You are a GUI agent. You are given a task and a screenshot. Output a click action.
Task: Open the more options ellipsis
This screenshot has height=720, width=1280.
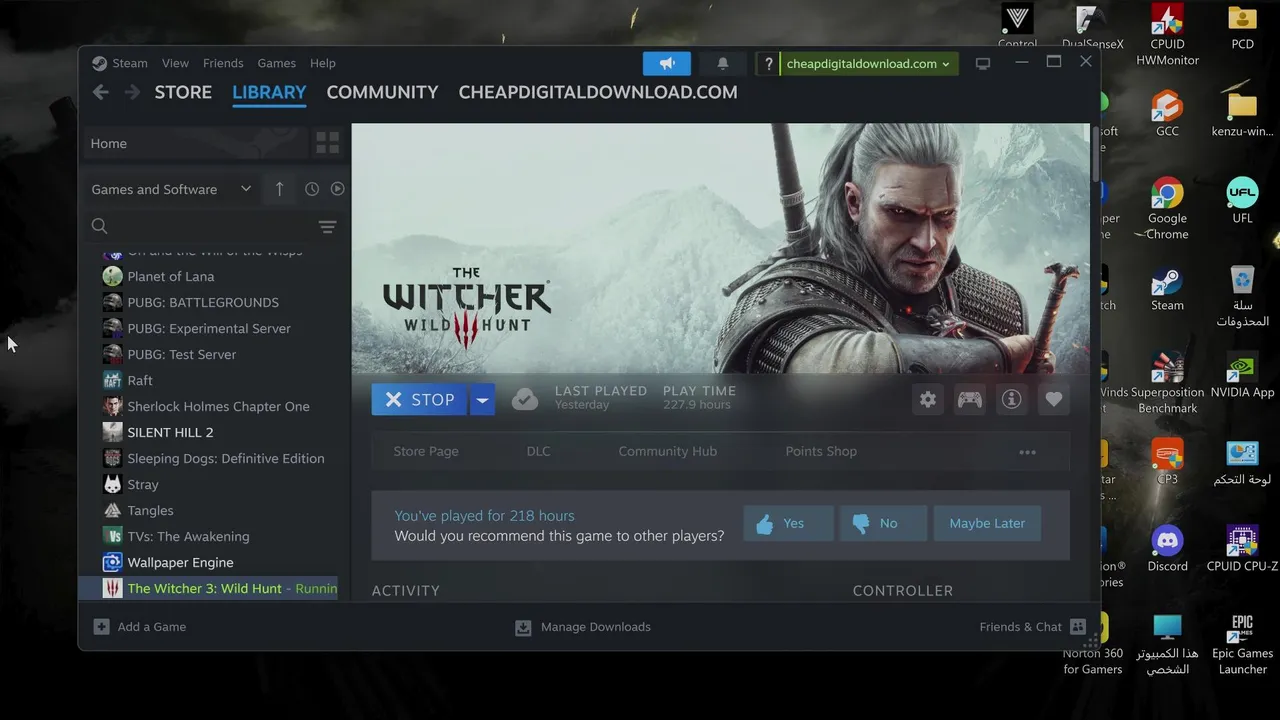[x=1027, y=452]
